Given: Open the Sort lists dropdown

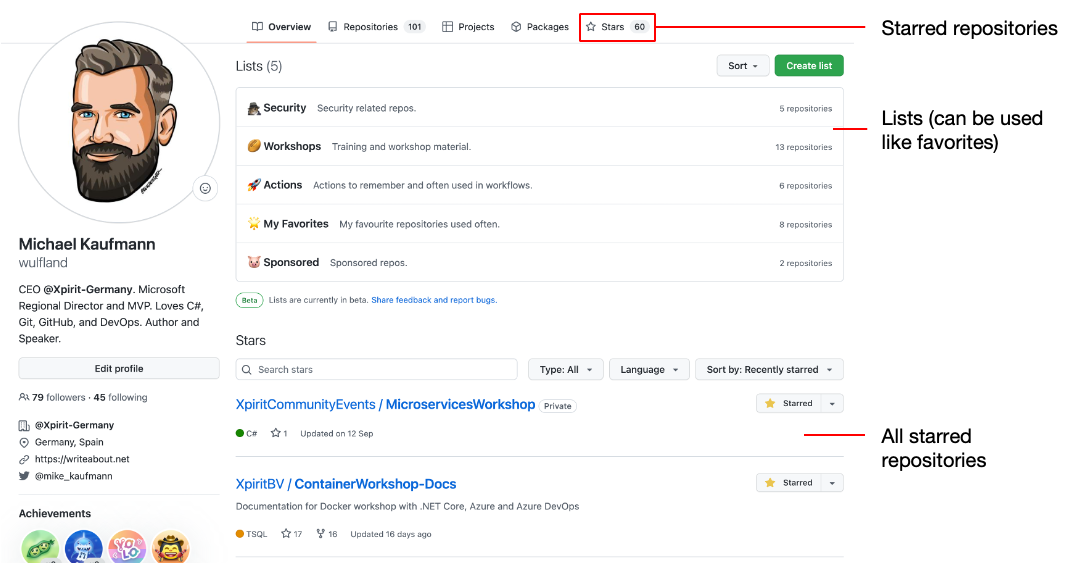Looking at the screenshot, I should (x=743, y=65).
